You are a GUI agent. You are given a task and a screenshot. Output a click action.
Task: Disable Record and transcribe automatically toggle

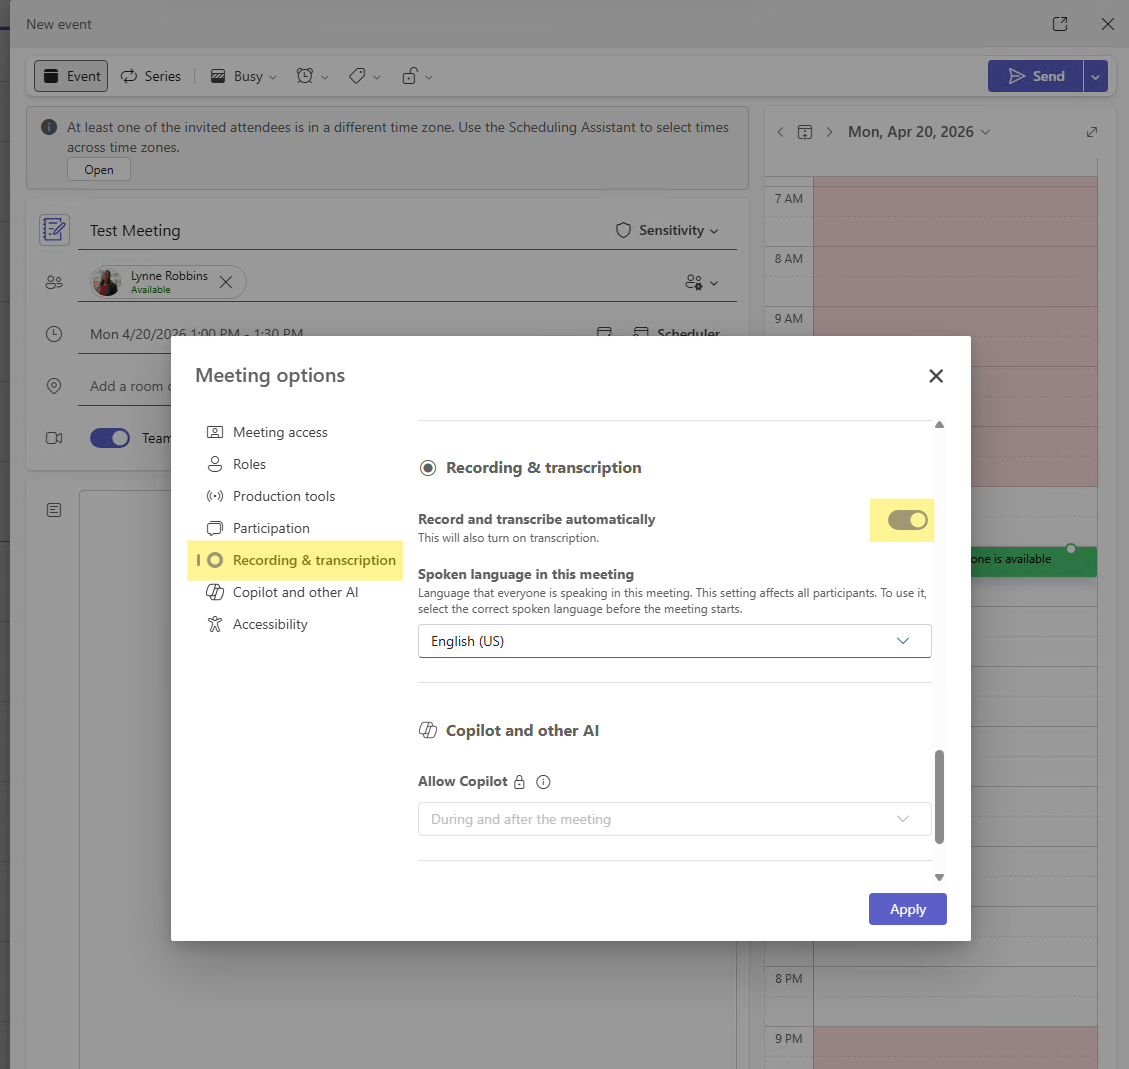pyautogui.click(x=907, y=520)
